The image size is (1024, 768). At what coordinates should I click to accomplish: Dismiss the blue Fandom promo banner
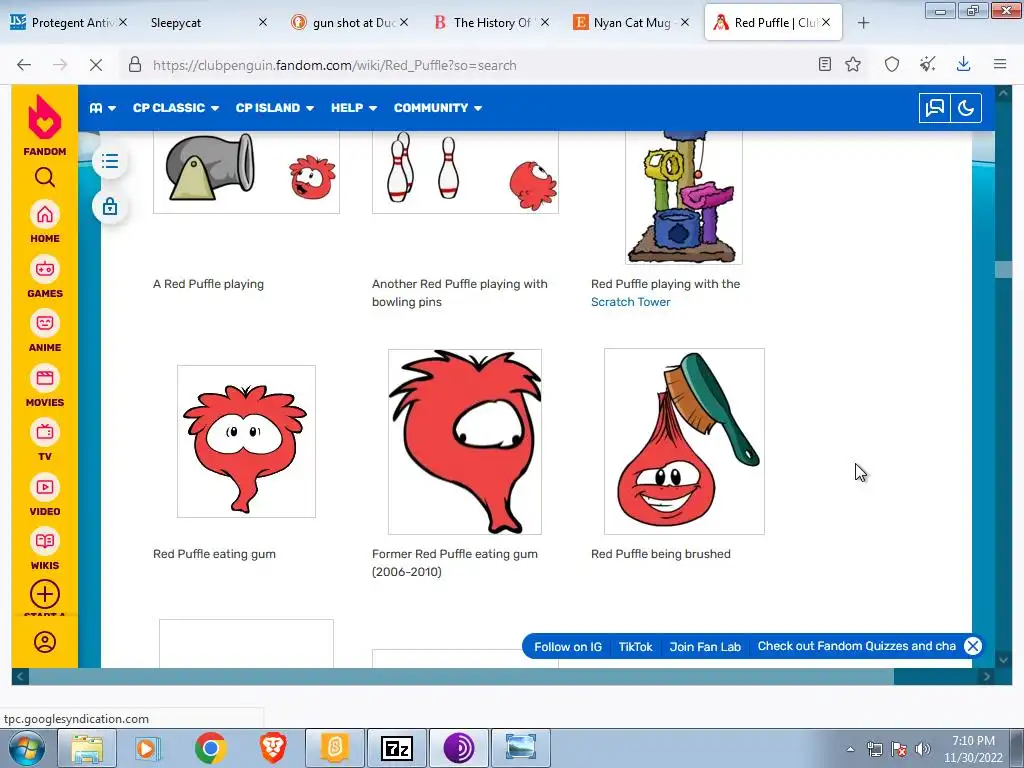(x=972, y=646)
